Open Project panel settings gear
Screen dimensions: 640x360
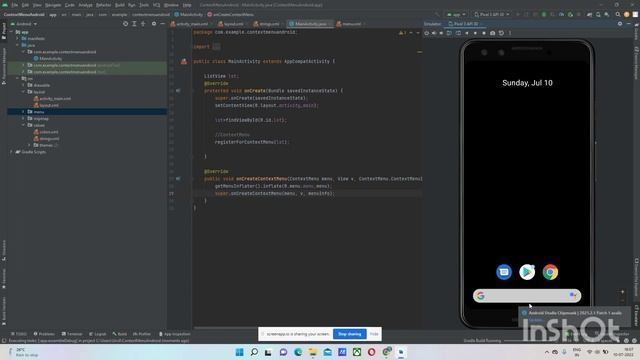154,24
